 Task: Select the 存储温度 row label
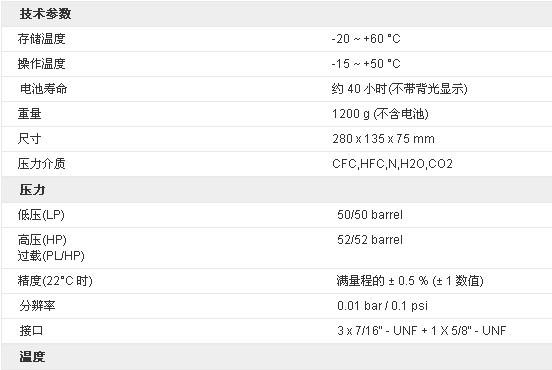[42, 39]
